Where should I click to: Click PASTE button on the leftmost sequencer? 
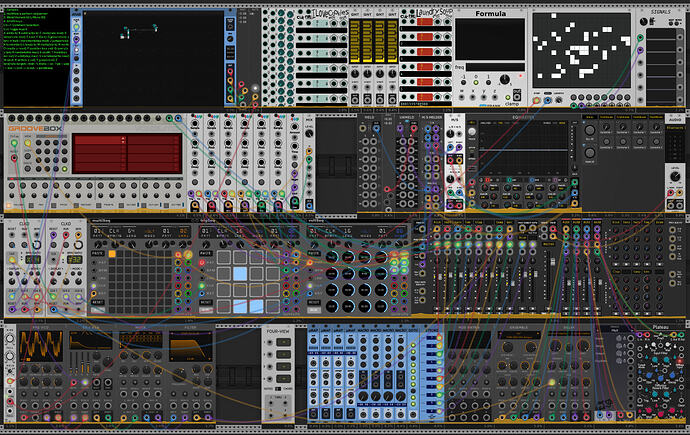coord(97,254)
